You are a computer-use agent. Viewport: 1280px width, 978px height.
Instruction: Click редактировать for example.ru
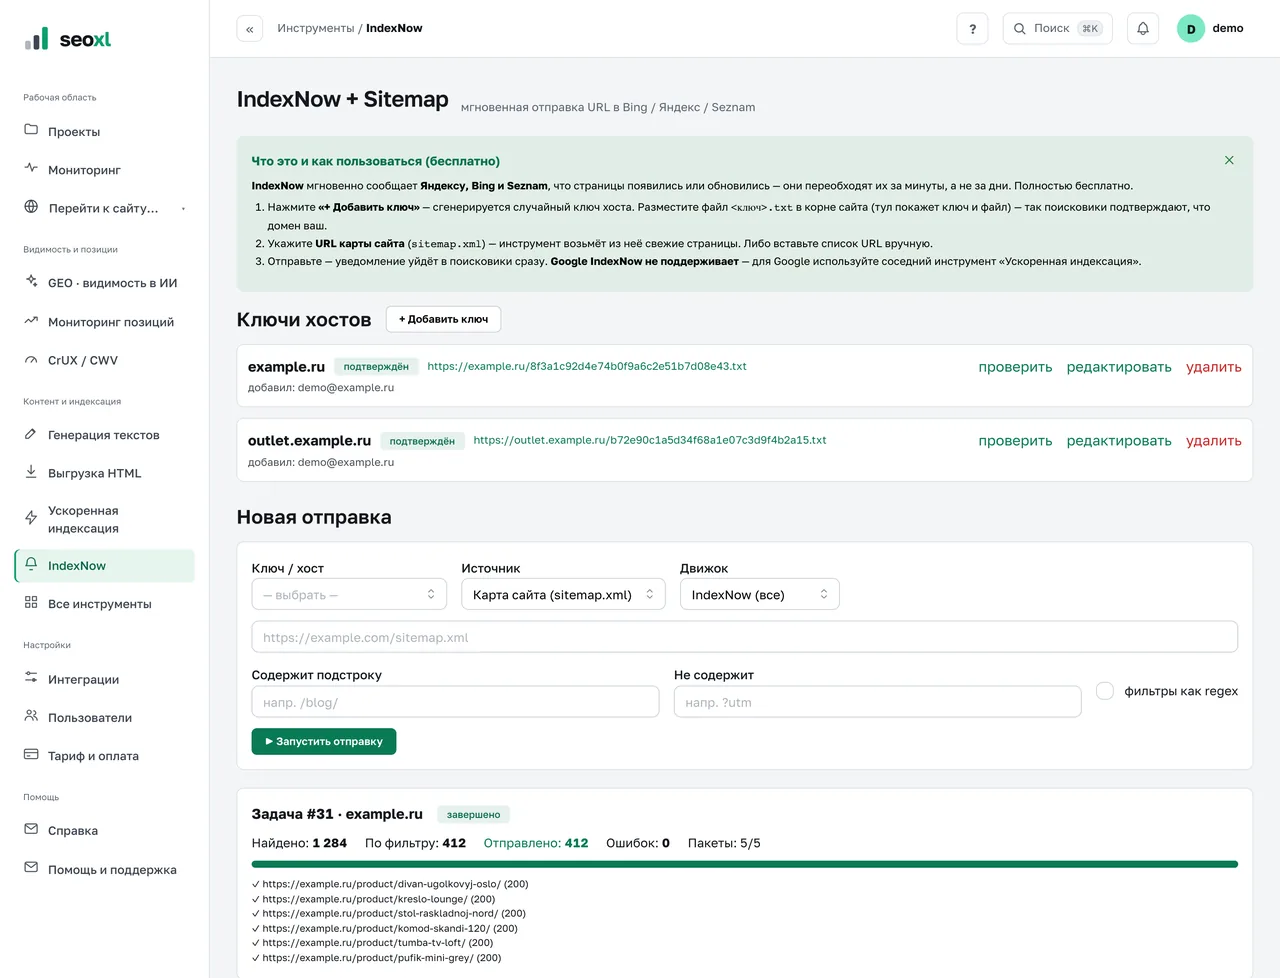click(x=1119, y=367)
